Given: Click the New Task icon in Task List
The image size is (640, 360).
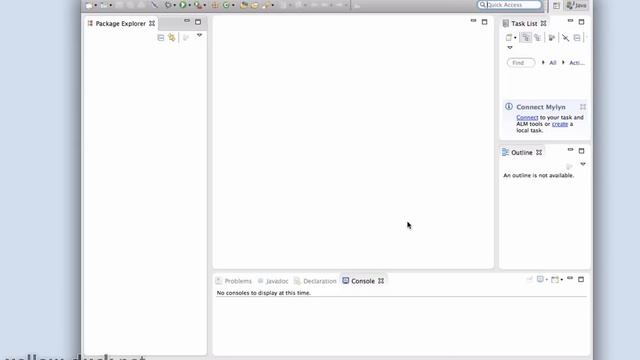Looking at the screenshot, I should tap(509, 38).
